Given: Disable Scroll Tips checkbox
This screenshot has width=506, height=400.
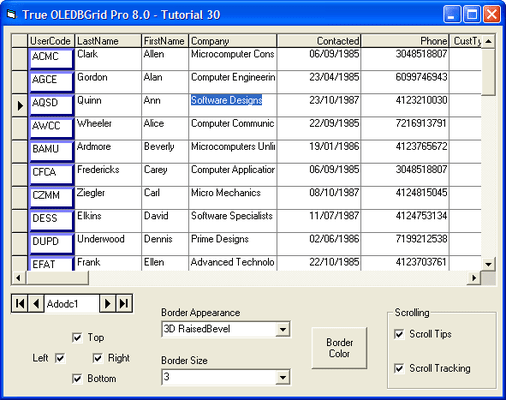Looking at the screenshot, I should (x=399, y=334).
